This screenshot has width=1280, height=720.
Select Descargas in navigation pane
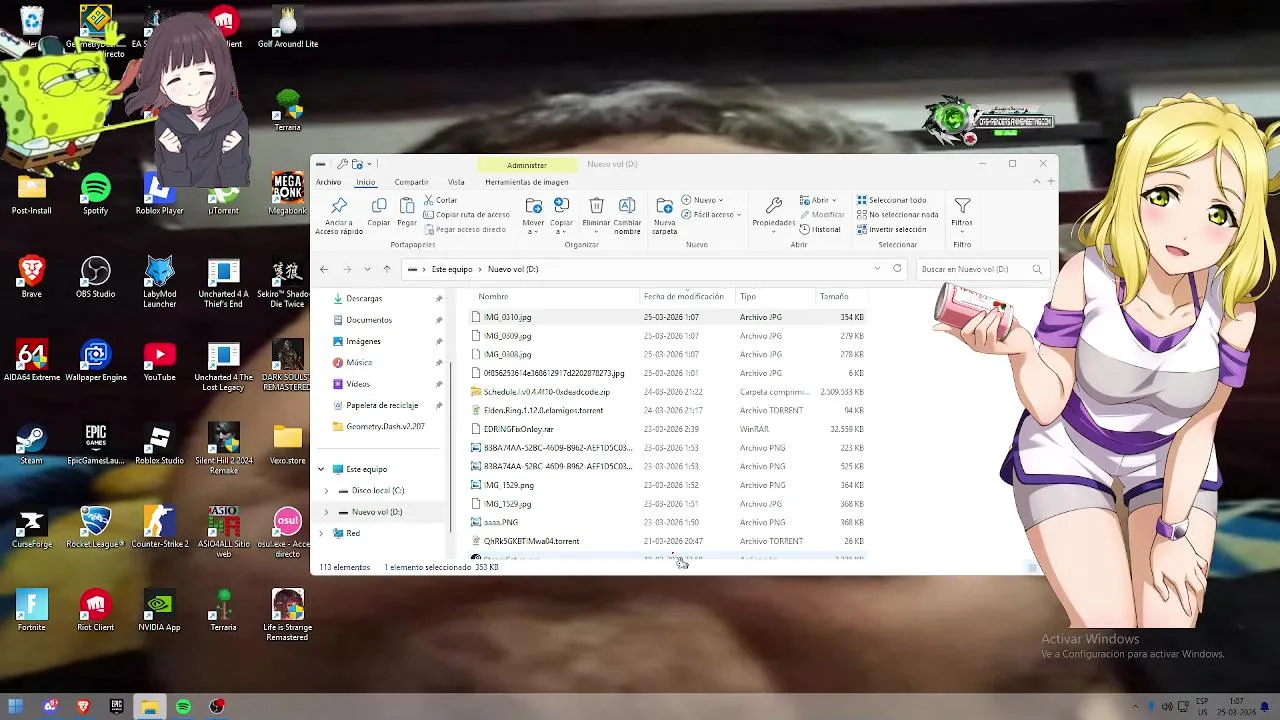(x=364, y=299)
